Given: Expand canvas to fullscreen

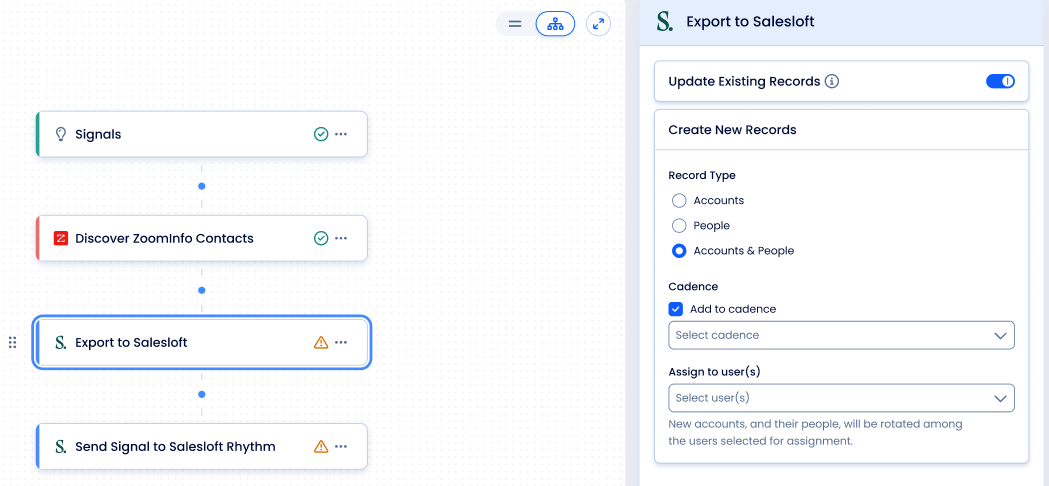Looking at the screenshot, I should [598, 24].
